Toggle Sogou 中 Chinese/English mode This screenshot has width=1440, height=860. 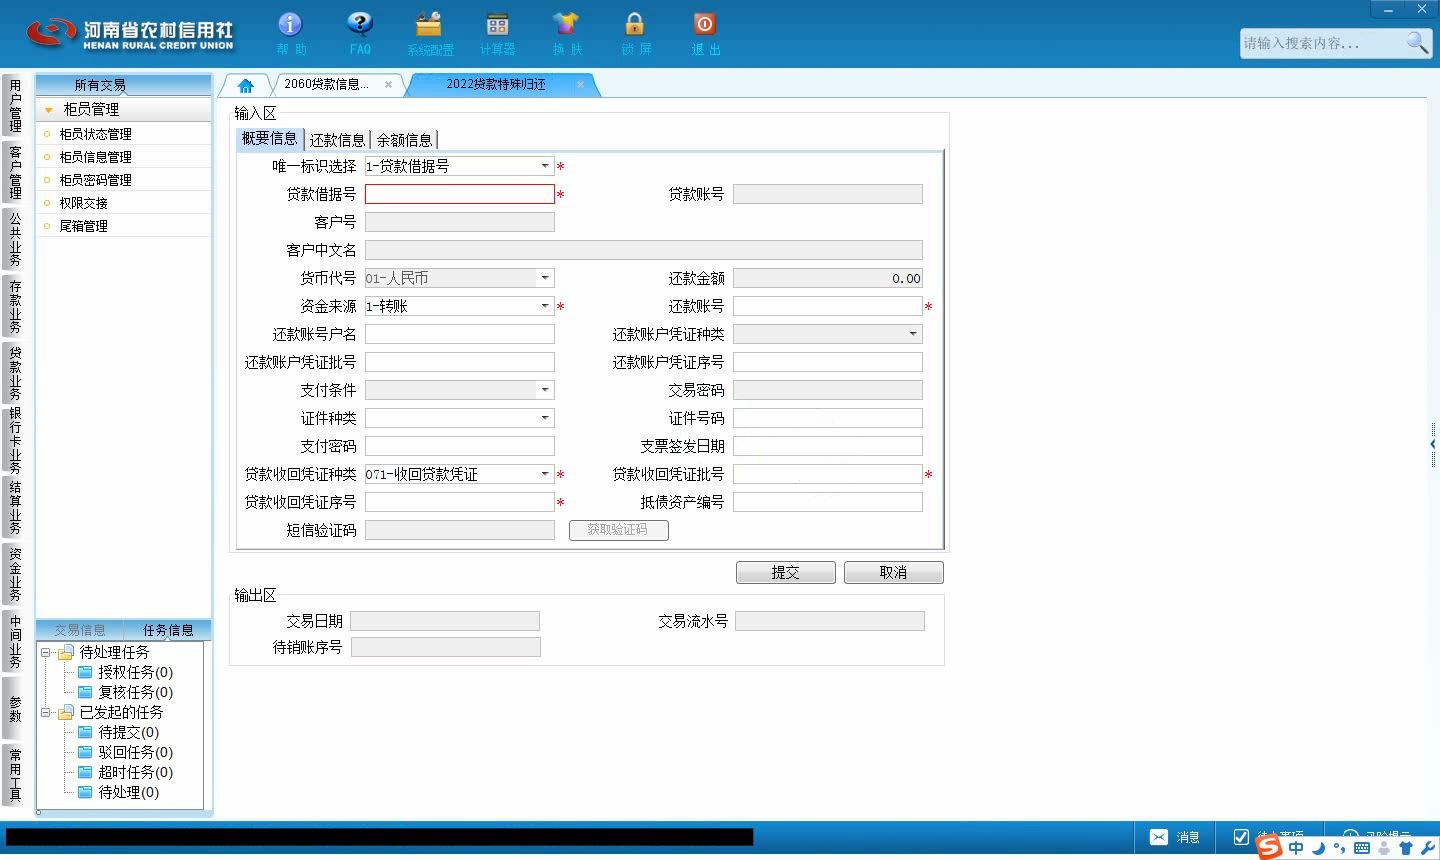click(1296, 848)
